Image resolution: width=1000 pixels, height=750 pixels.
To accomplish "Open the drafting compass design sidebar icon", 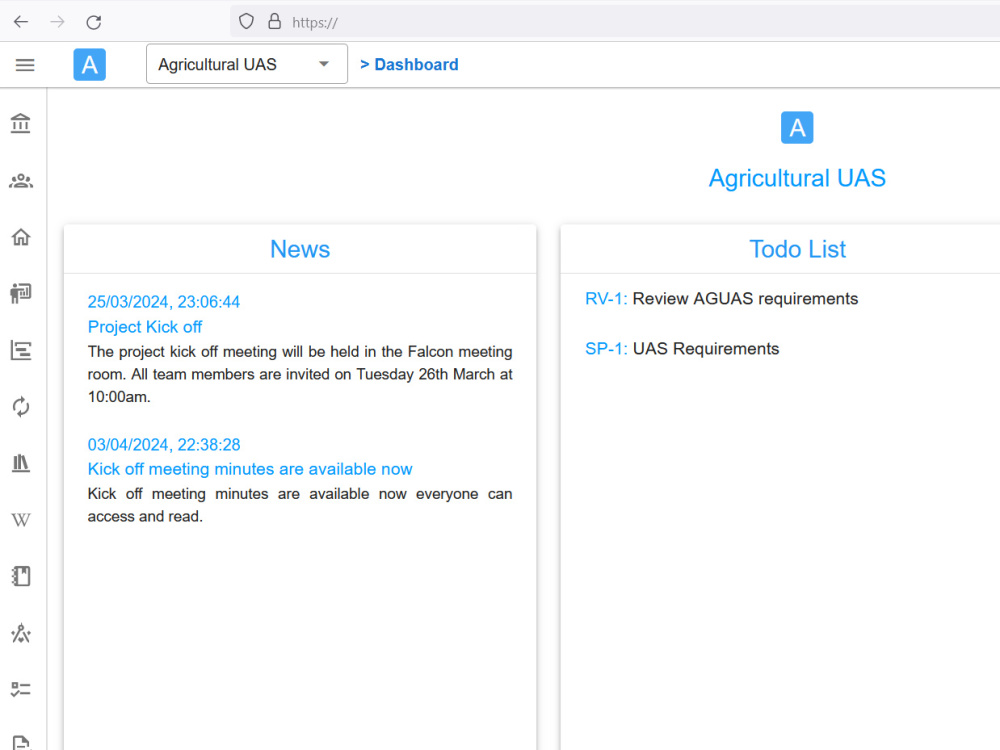I will (x=20, y=633).
